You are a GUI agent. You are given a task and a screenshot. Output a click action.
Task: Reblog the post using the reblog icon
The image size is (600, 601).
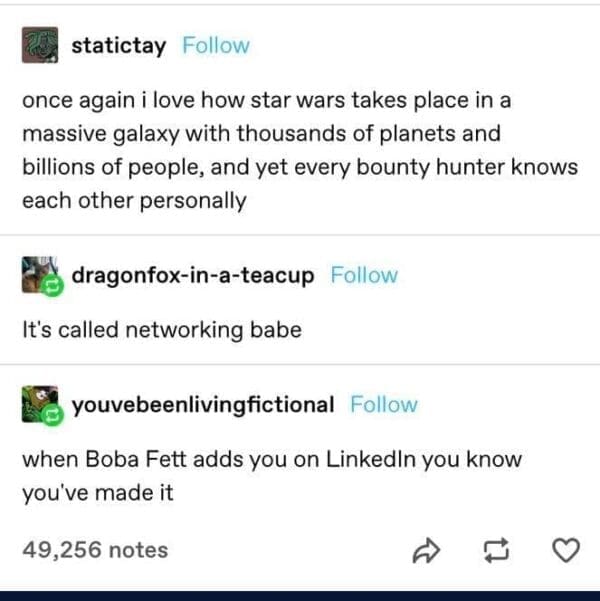click(x=496, y=551)
